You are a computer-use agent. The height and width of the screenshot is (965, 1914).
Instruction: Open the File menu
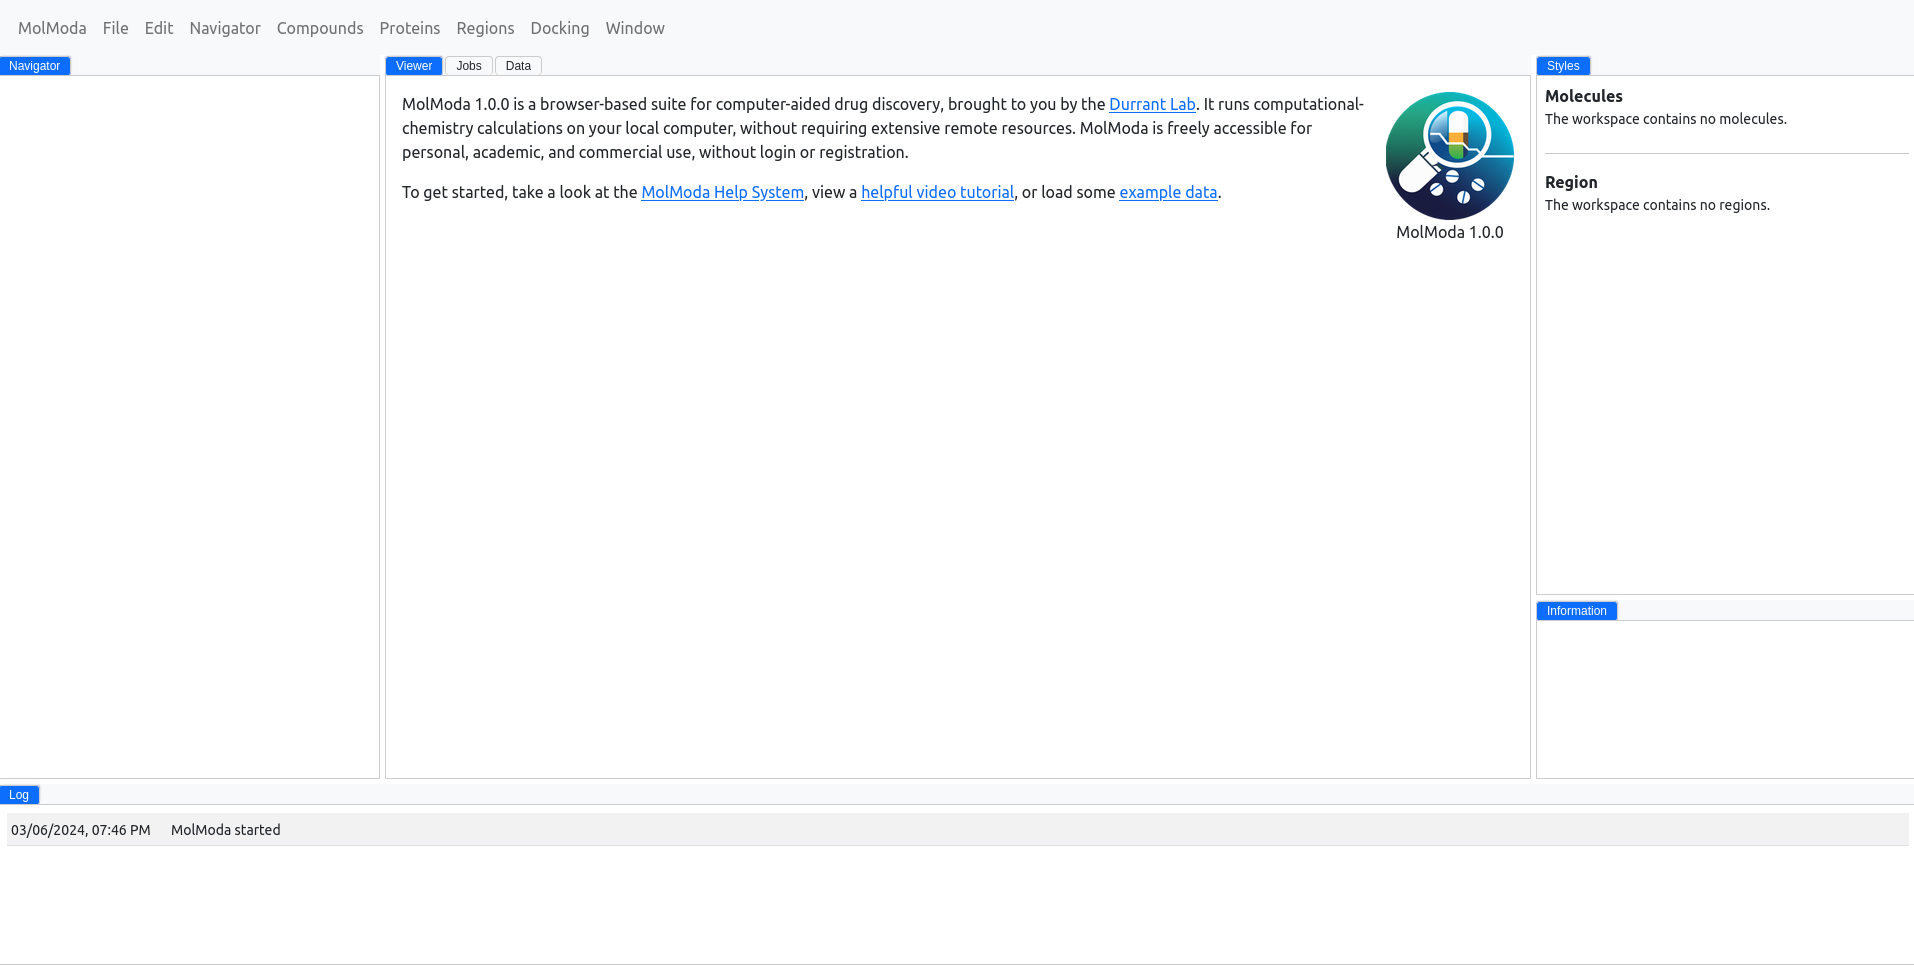[x=115, y=28]
